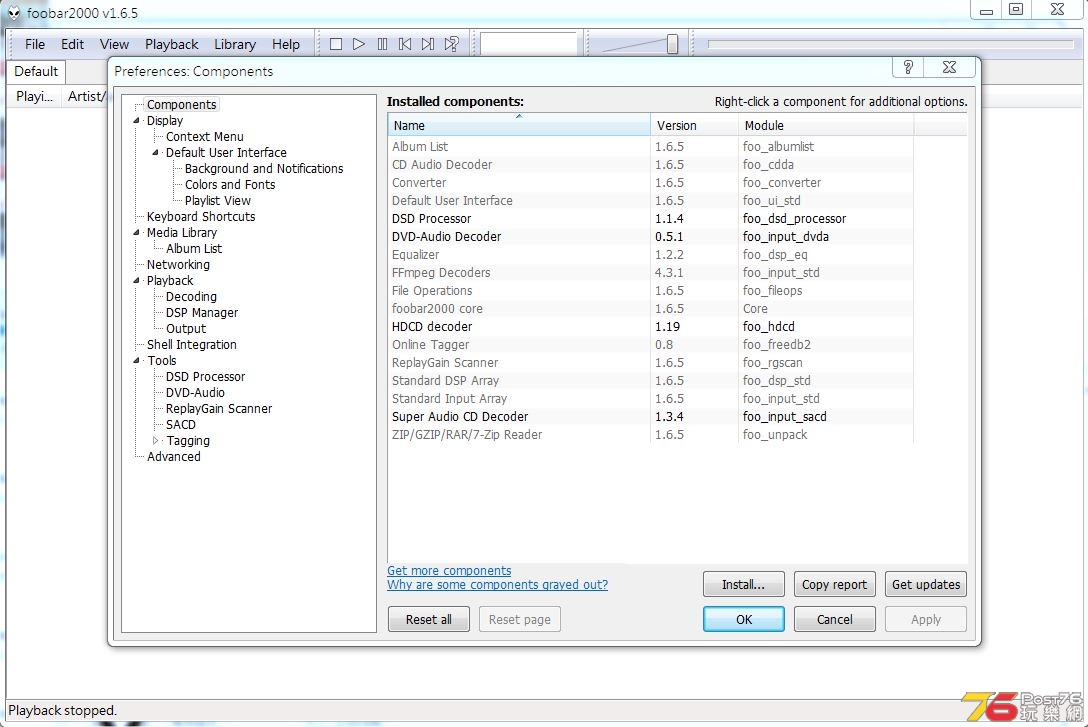Select Shell Integration page
This screenshot has width=1088, height=727.
[x=192, y=345]
